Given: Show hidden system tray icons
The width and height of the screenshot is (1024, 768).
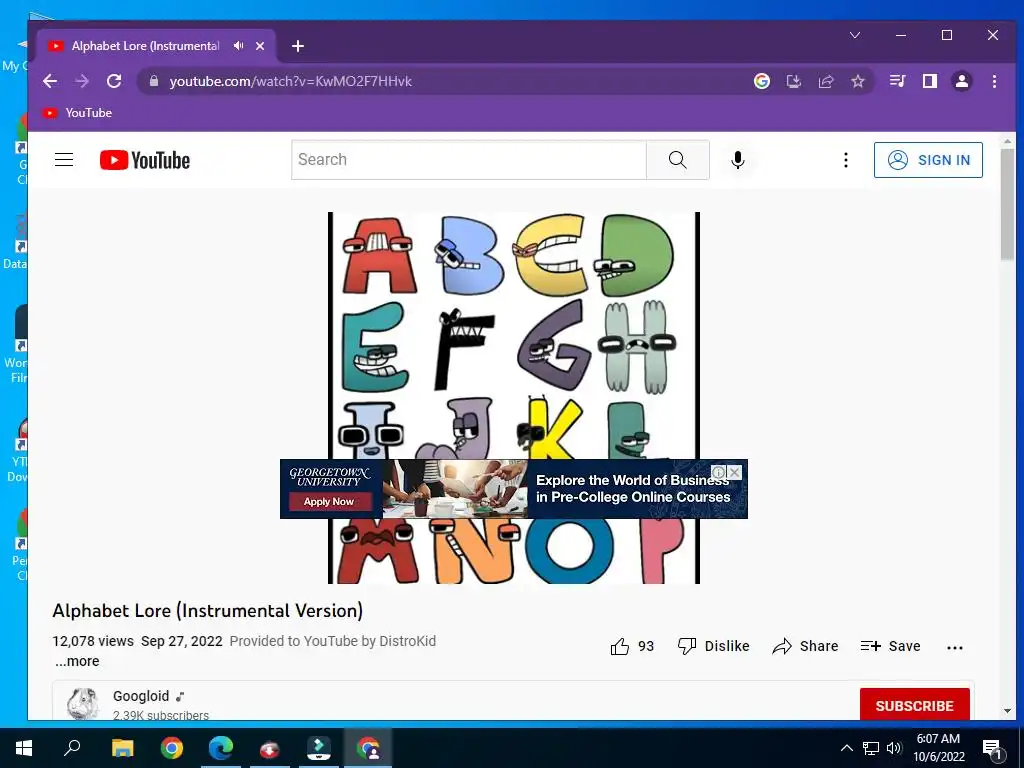Looking at the screenshot, I should point(846,748).
